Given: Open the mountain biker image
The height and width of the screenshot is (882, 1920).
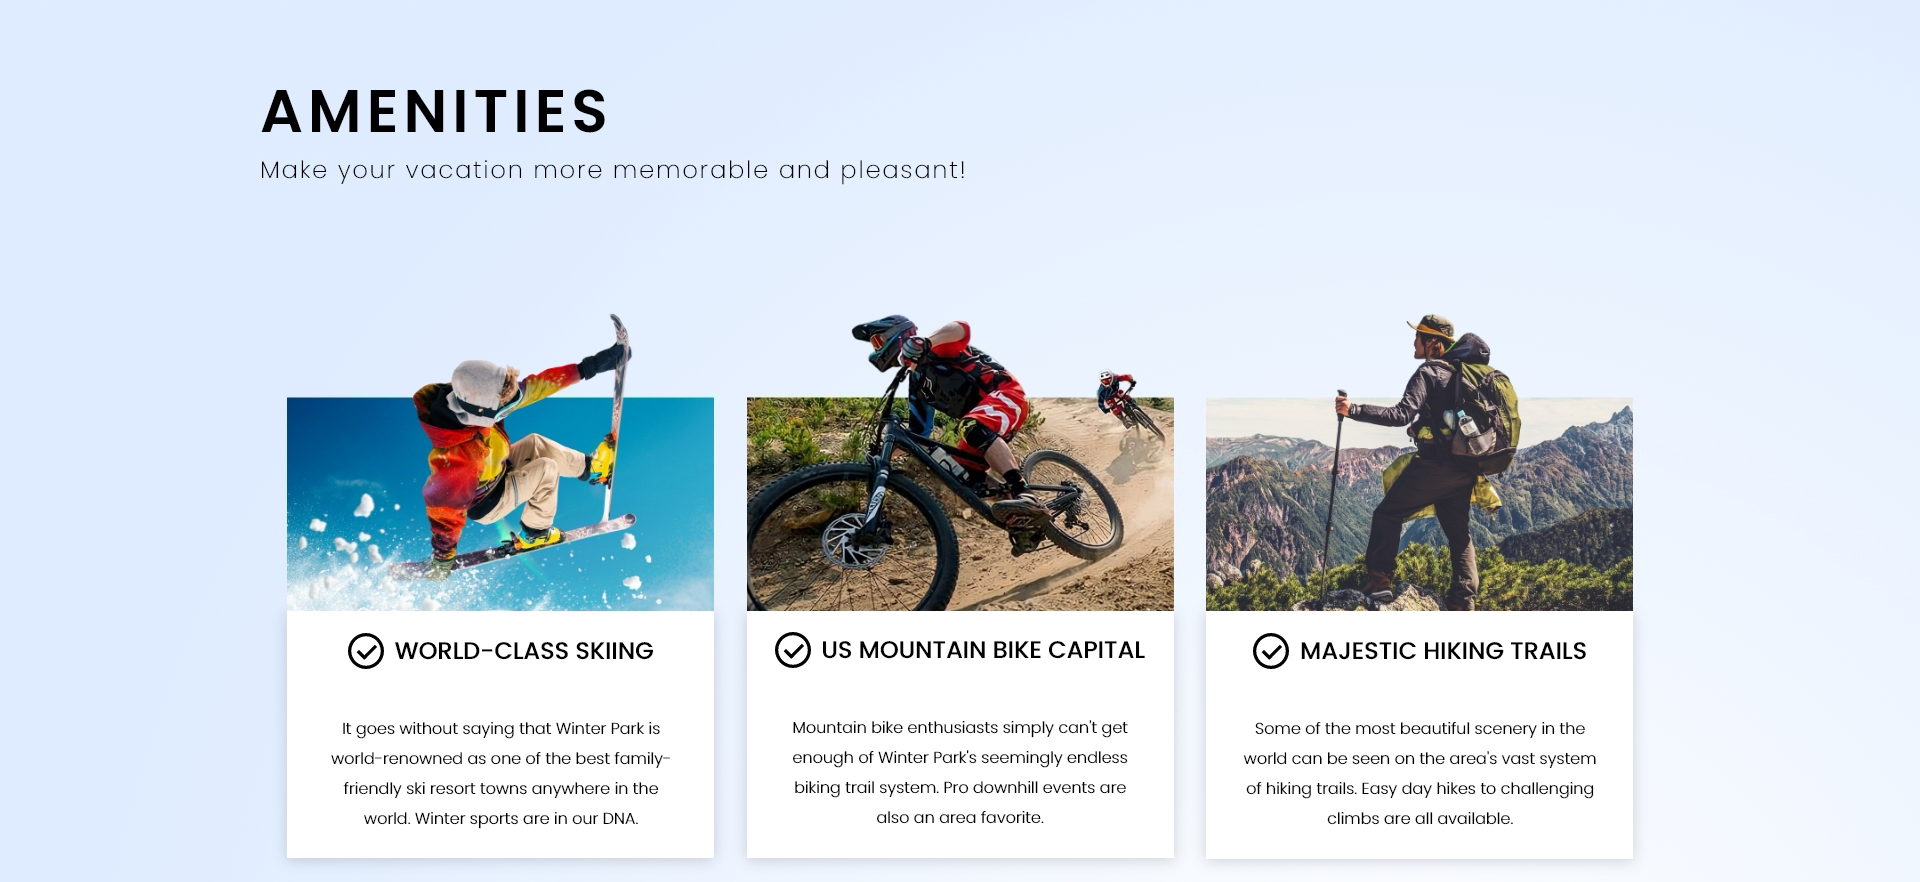Looking at the screenshot, I should [960, 463].
